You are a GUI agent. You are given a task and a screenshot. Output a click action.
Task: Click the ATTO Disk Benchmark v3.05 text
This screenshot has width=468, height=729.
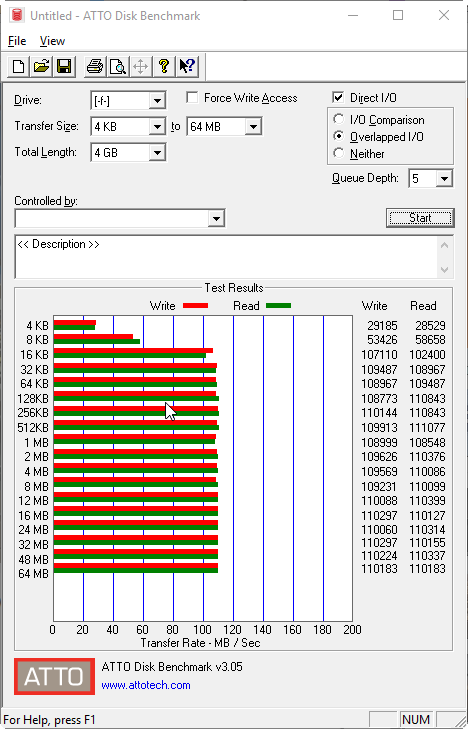pos(172,667)
